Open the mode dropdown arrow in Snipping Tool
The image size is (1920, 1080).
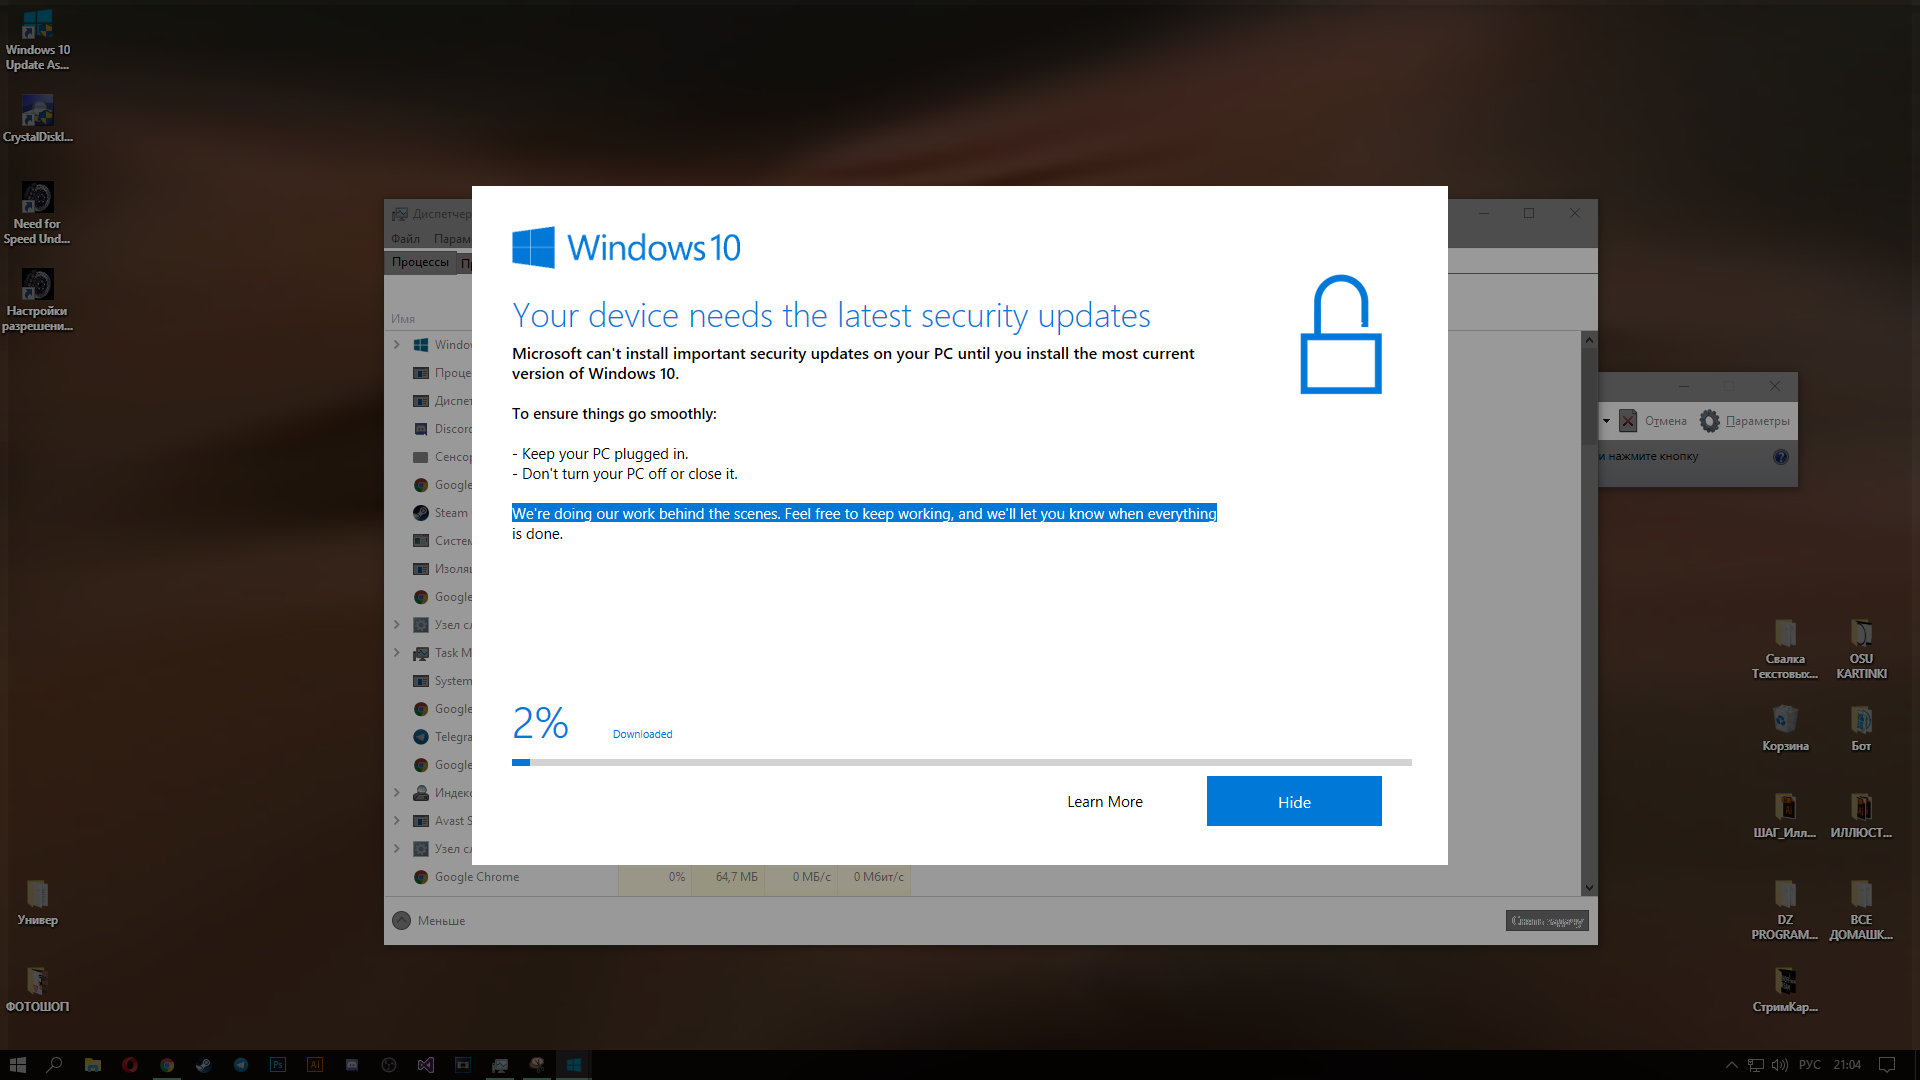1606,421
